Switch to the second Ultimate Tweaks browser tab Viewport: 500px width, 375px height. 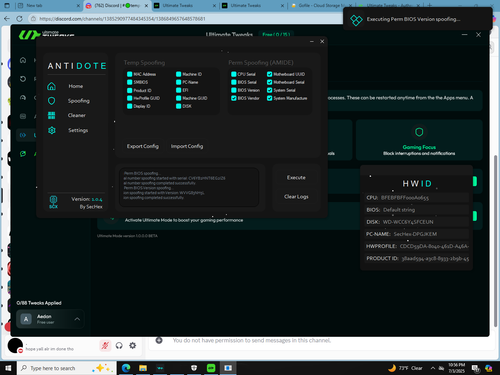252,6
